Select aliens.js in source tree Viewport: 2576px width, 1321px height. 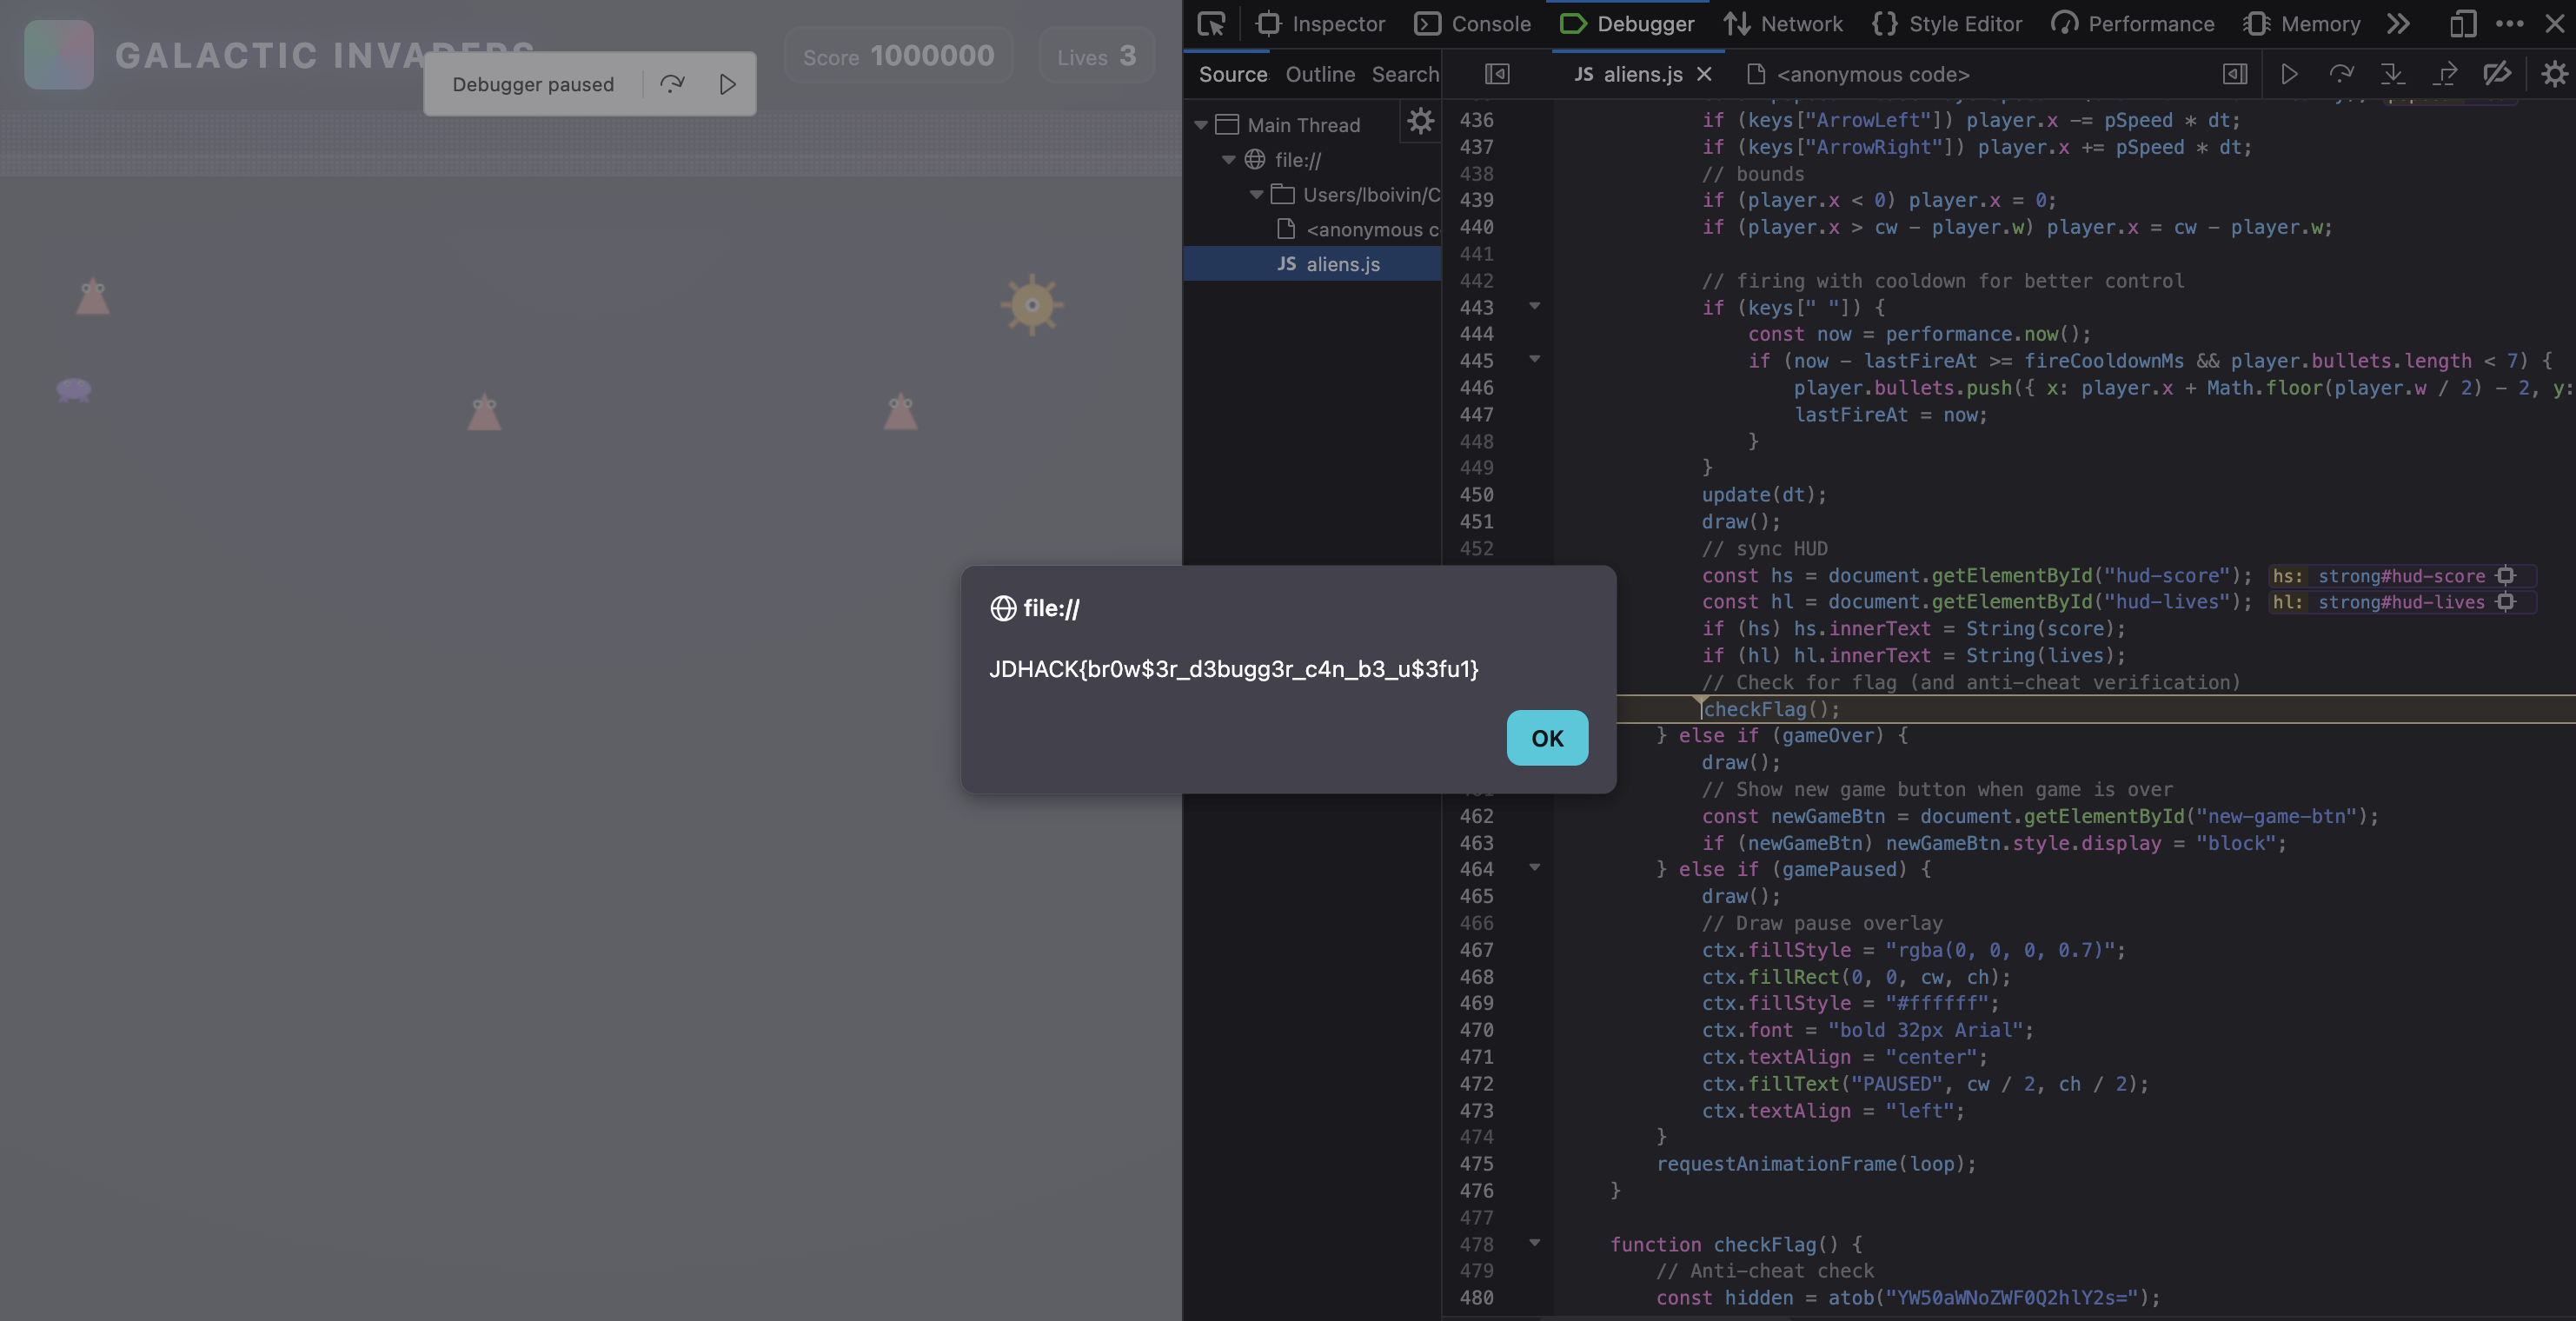tap(1342, 264)
